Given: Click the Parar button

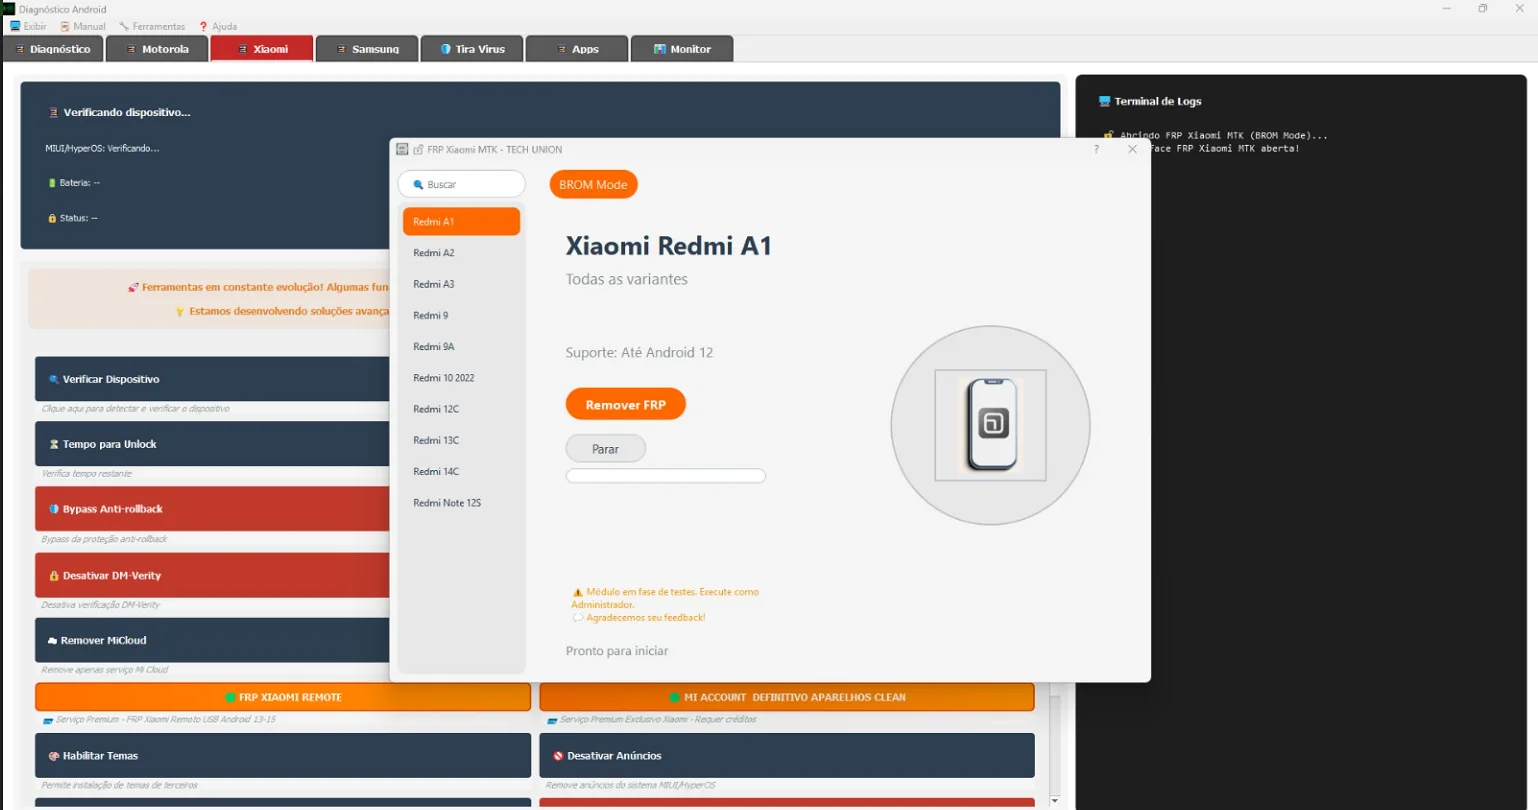Looking at the screenshot, I should point(605,448).
